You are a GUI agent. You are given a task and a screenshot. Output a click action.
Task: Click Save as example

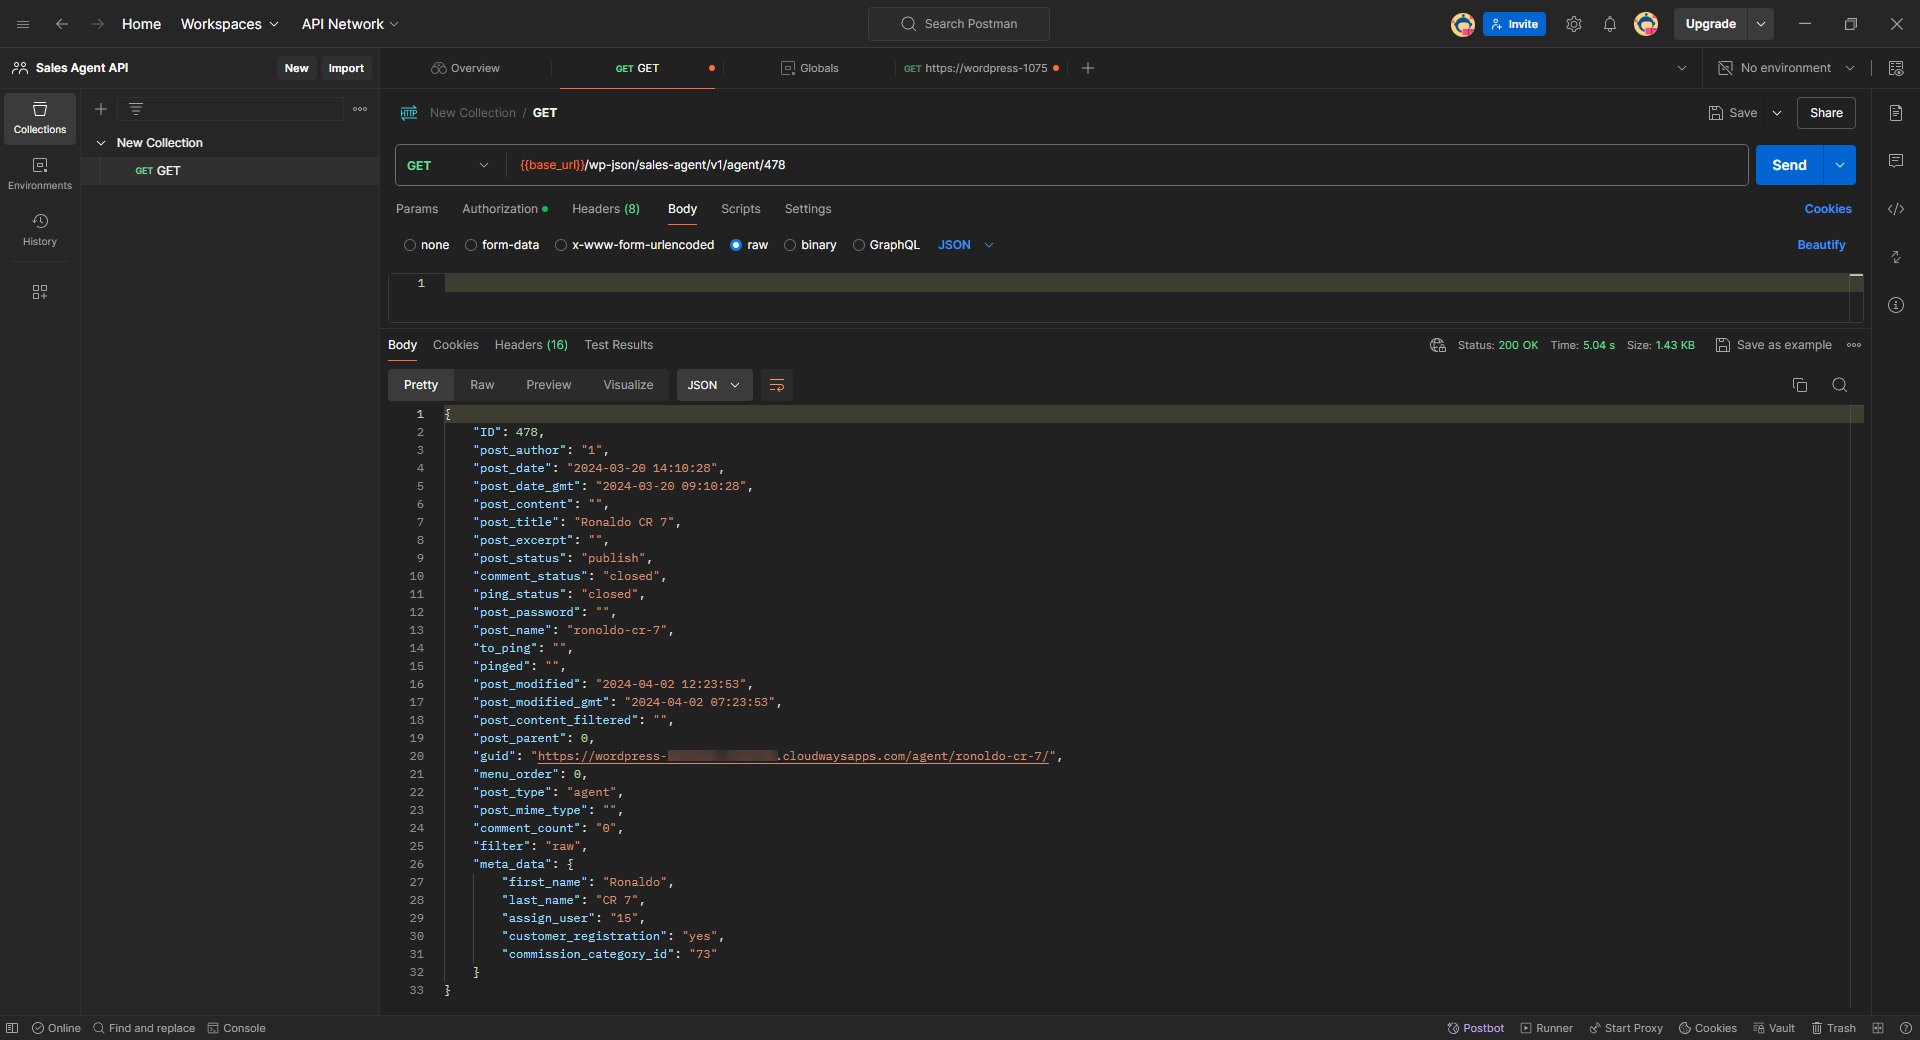click(x=1774, y=345)
